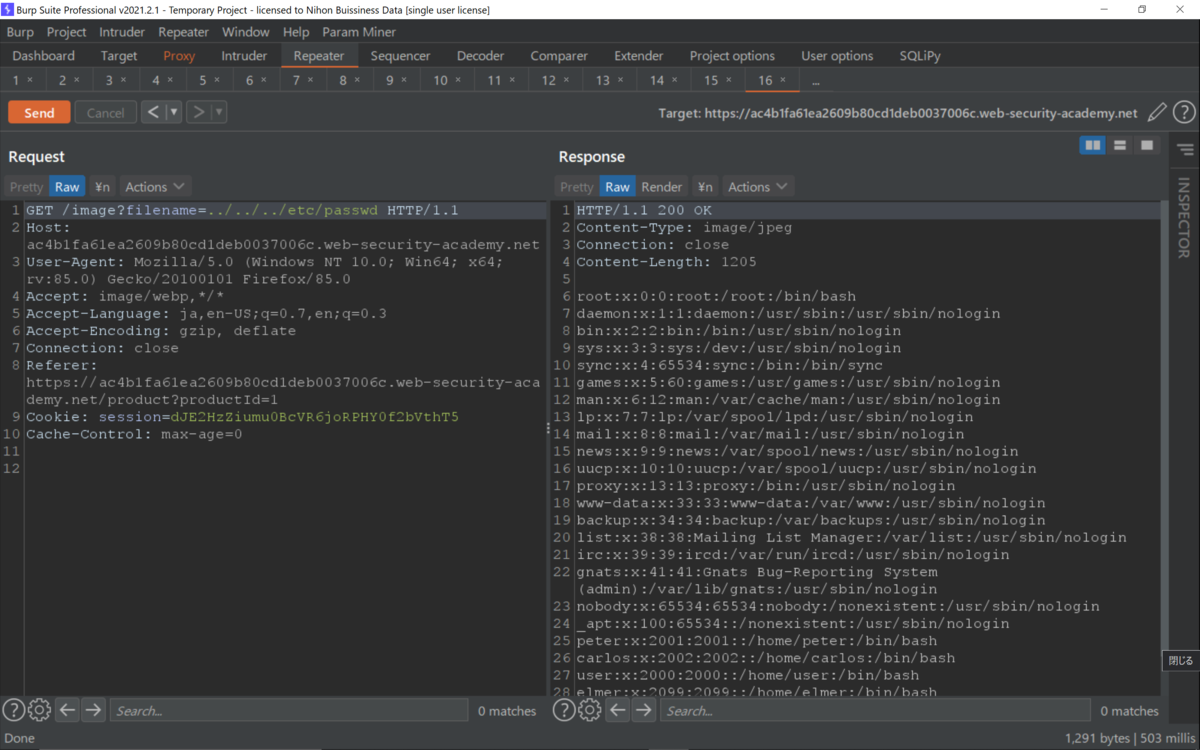
Task: Select top-bottom layout view
Action: (1120, 146)
